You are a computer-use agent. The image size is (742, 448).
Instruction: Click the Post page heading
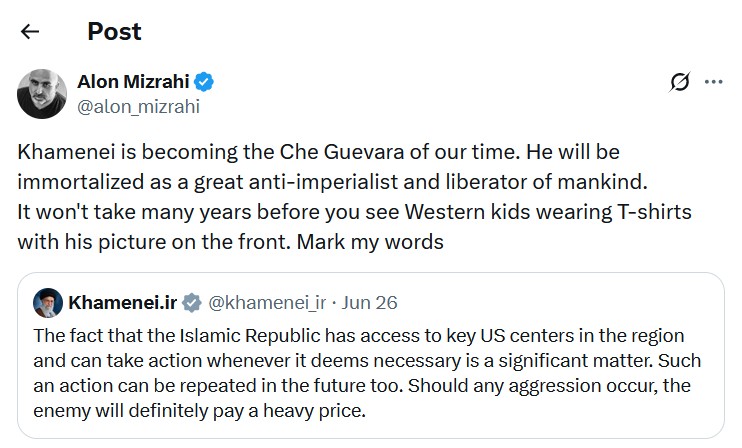pos(114,32)
